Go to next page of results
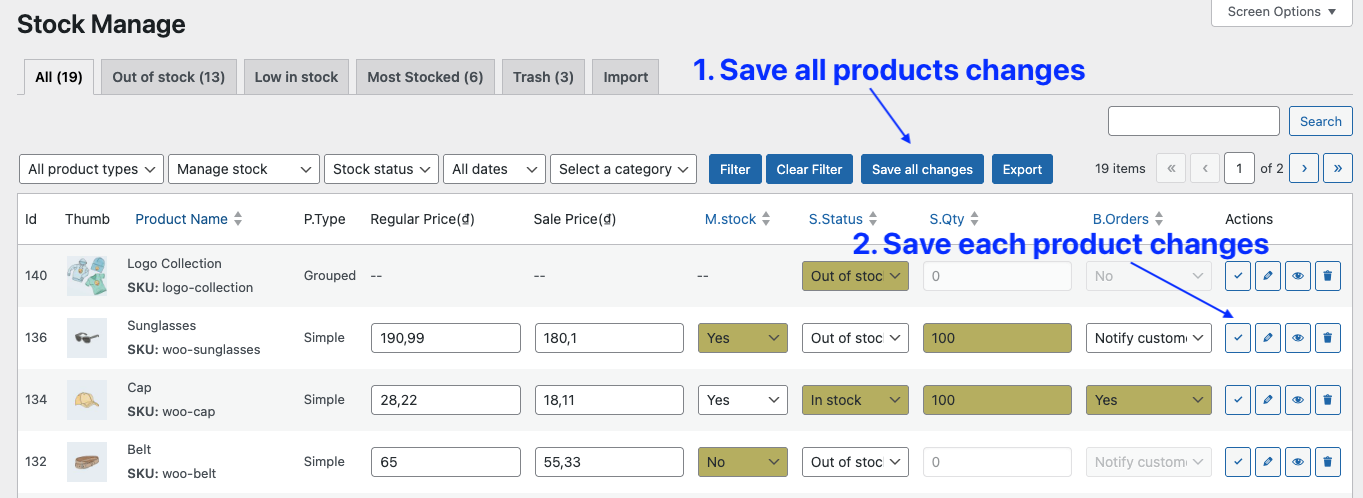 click(x=1303, y=168)
